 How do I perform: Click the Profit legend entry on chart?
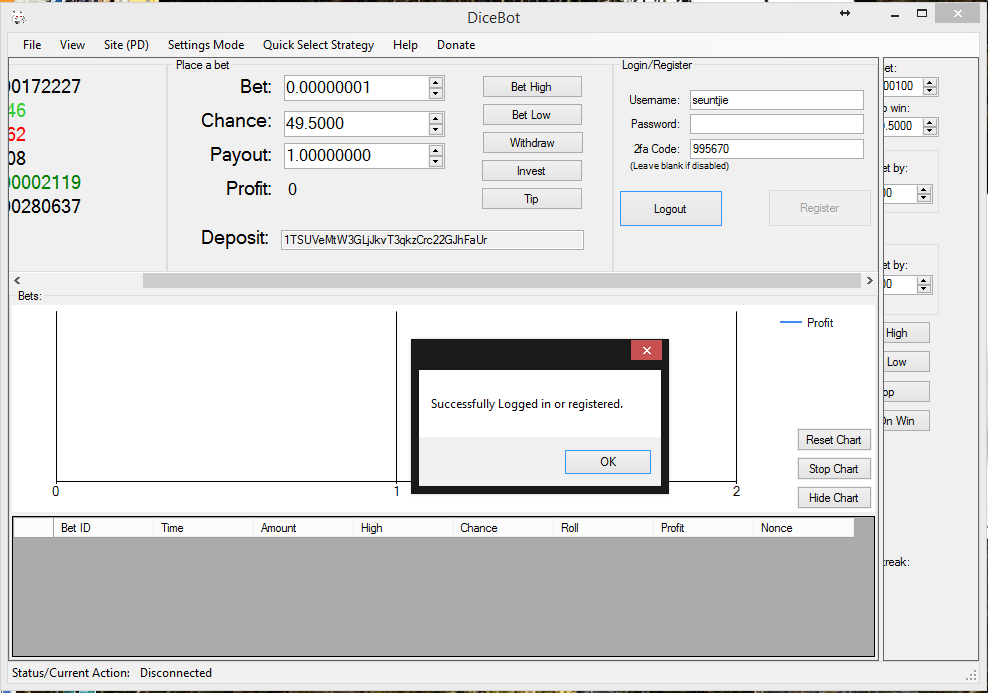pos(807,323)
